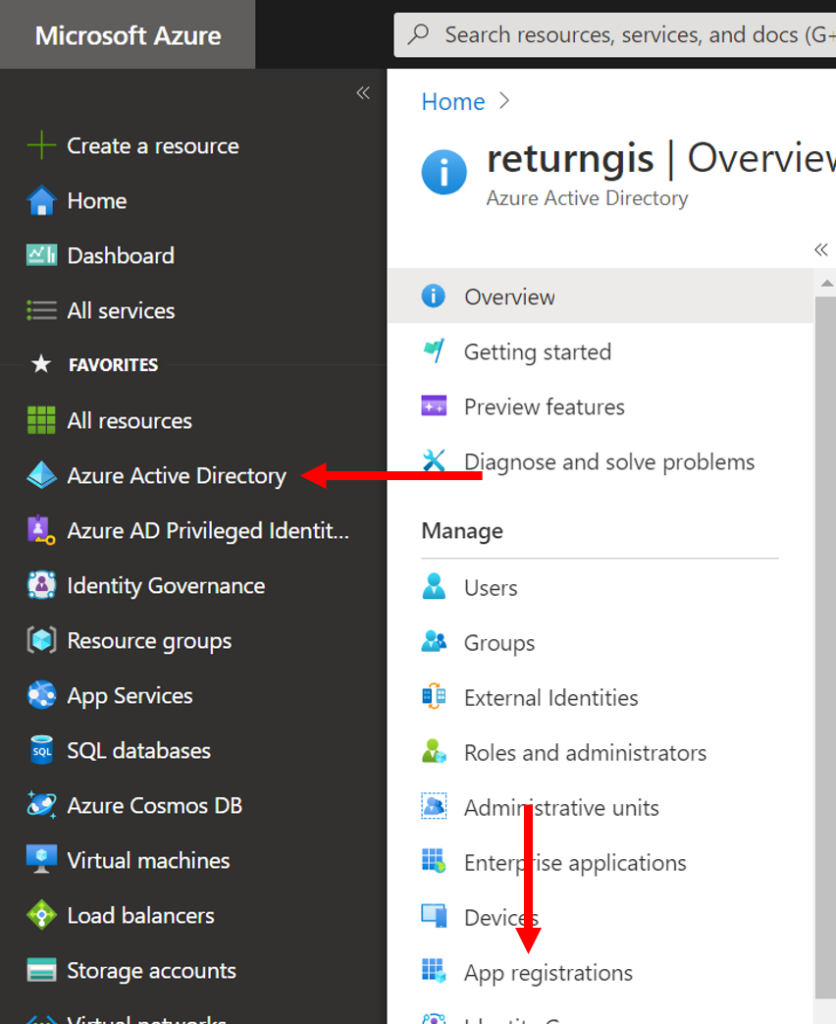
Task: Click the Create a resource plus icon
Action: point(41,145)
